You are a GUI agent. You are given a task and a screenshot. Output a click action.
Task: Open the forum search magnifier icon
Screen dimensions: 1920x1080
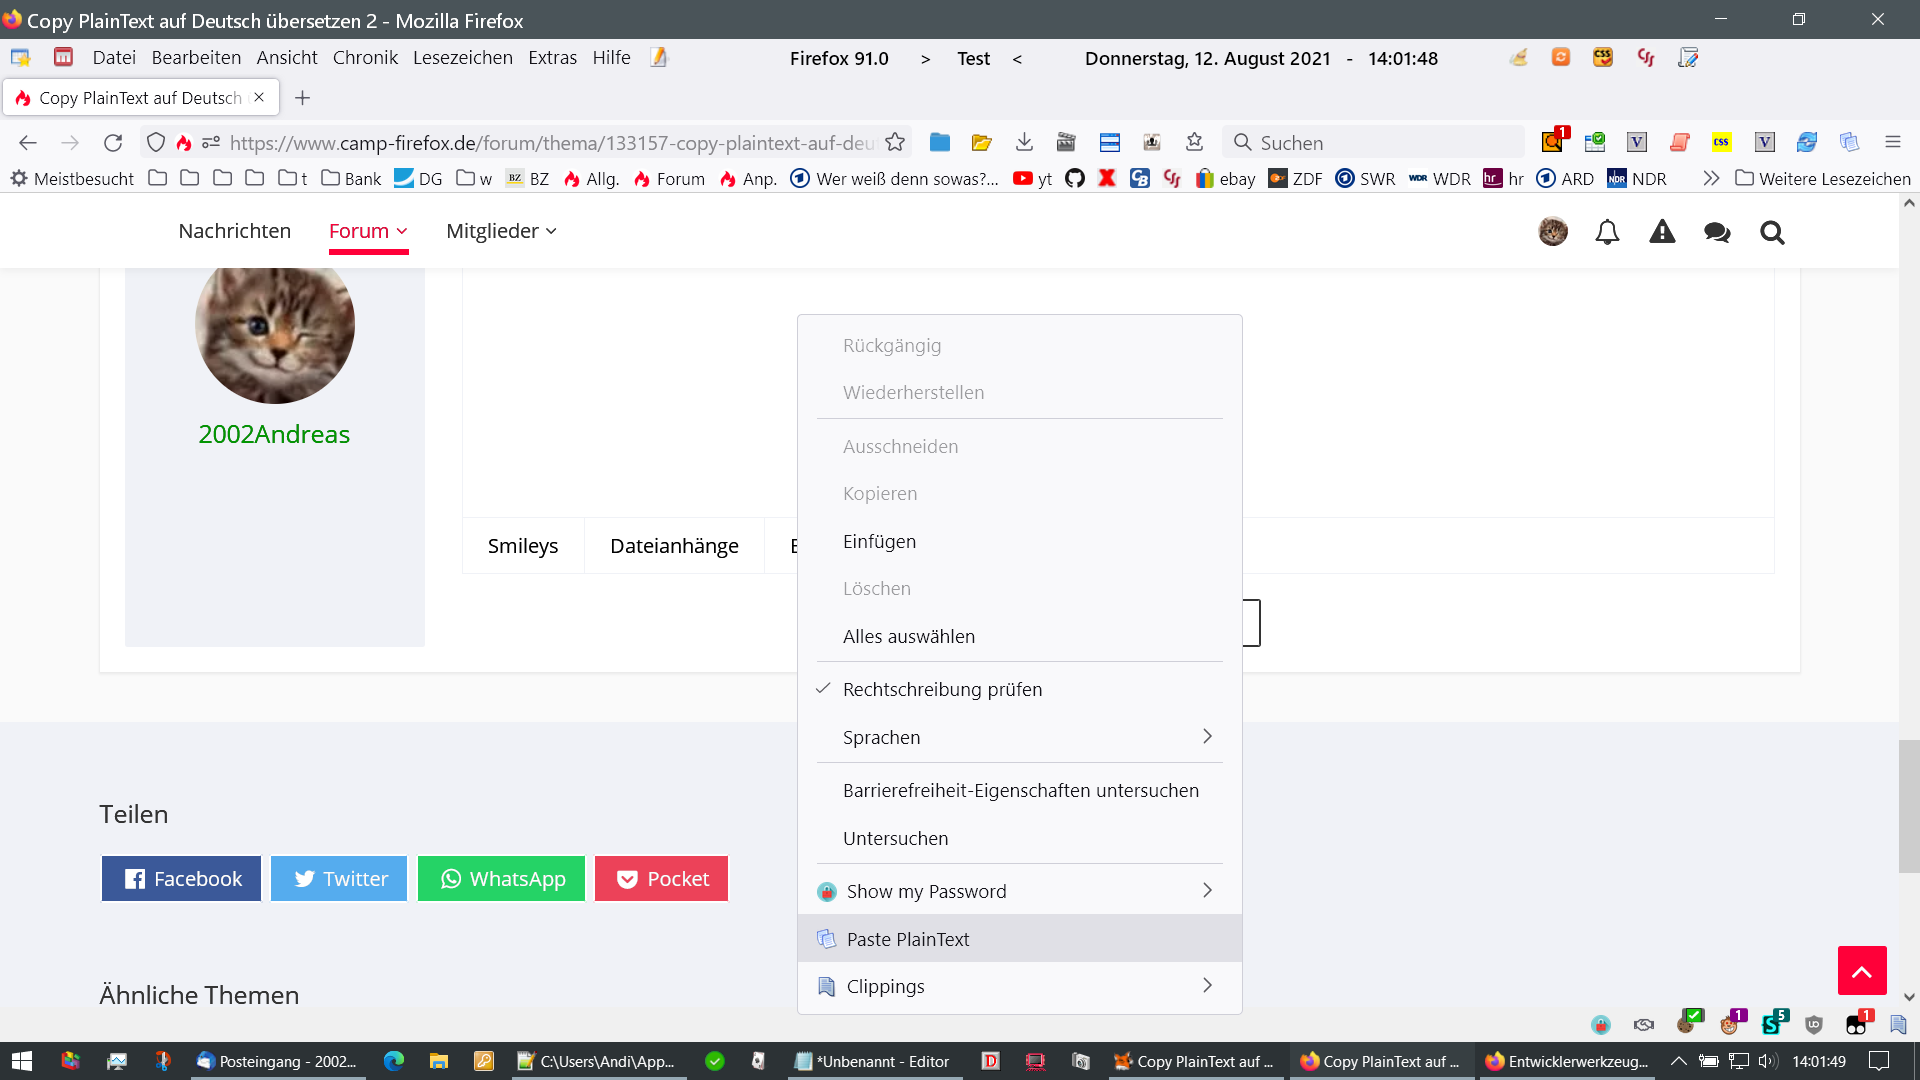point(1772,232)
